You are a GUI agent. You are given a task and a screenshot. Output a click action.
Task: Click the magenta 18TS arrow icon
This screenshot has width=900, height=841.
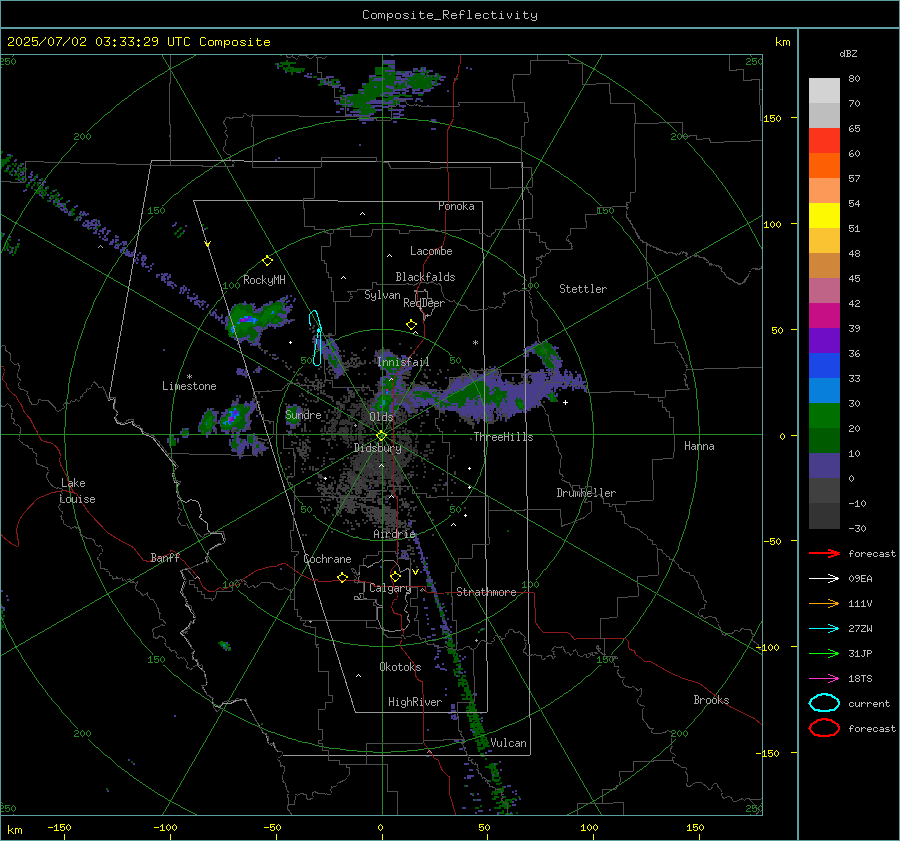[x=824, y=679]
